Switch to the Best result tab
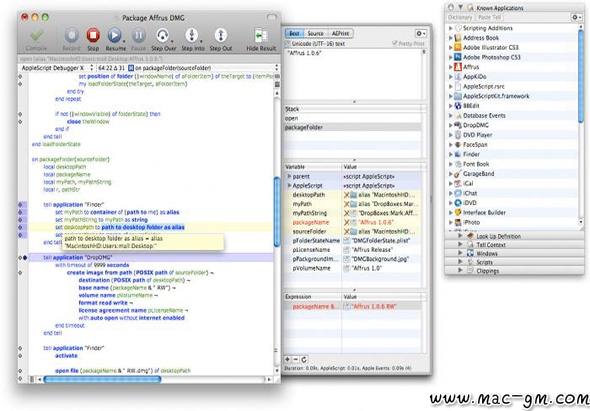Image resolution: width=590 pixels, height=411 pixels. (x=294, y=33)
